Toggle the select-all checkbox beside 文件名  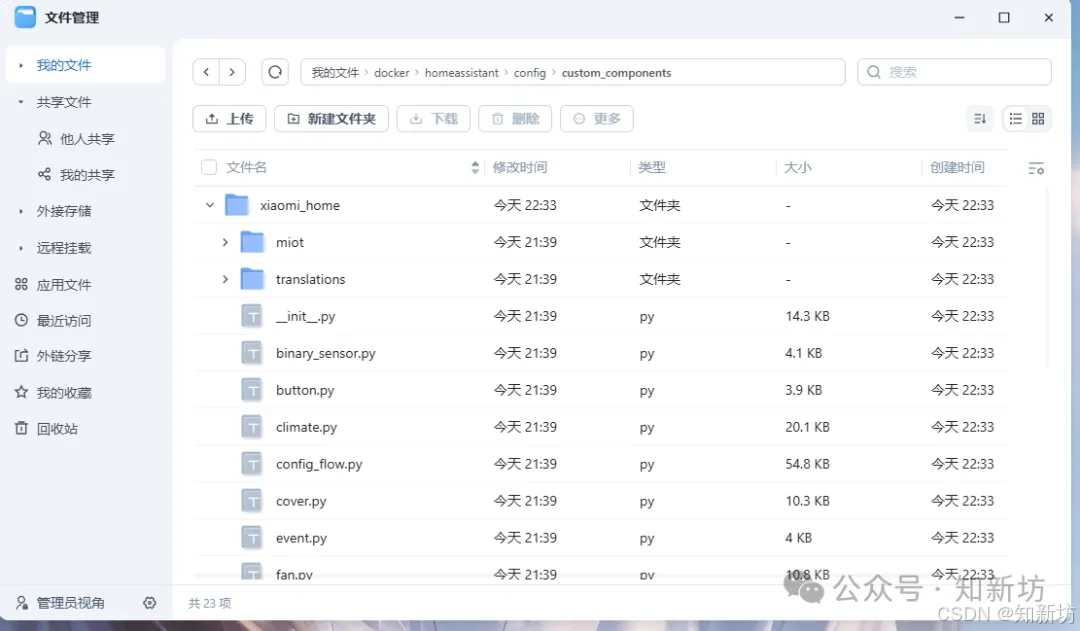(209, 167)
